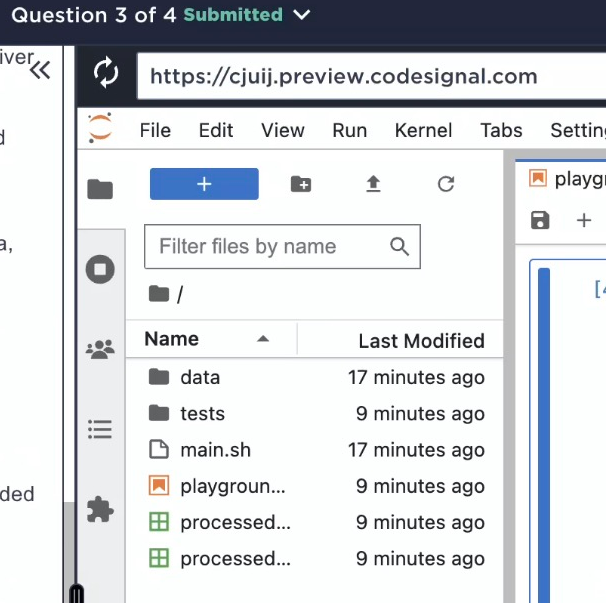Open the File menu
606x603 pixels.
tap(155, 130)
